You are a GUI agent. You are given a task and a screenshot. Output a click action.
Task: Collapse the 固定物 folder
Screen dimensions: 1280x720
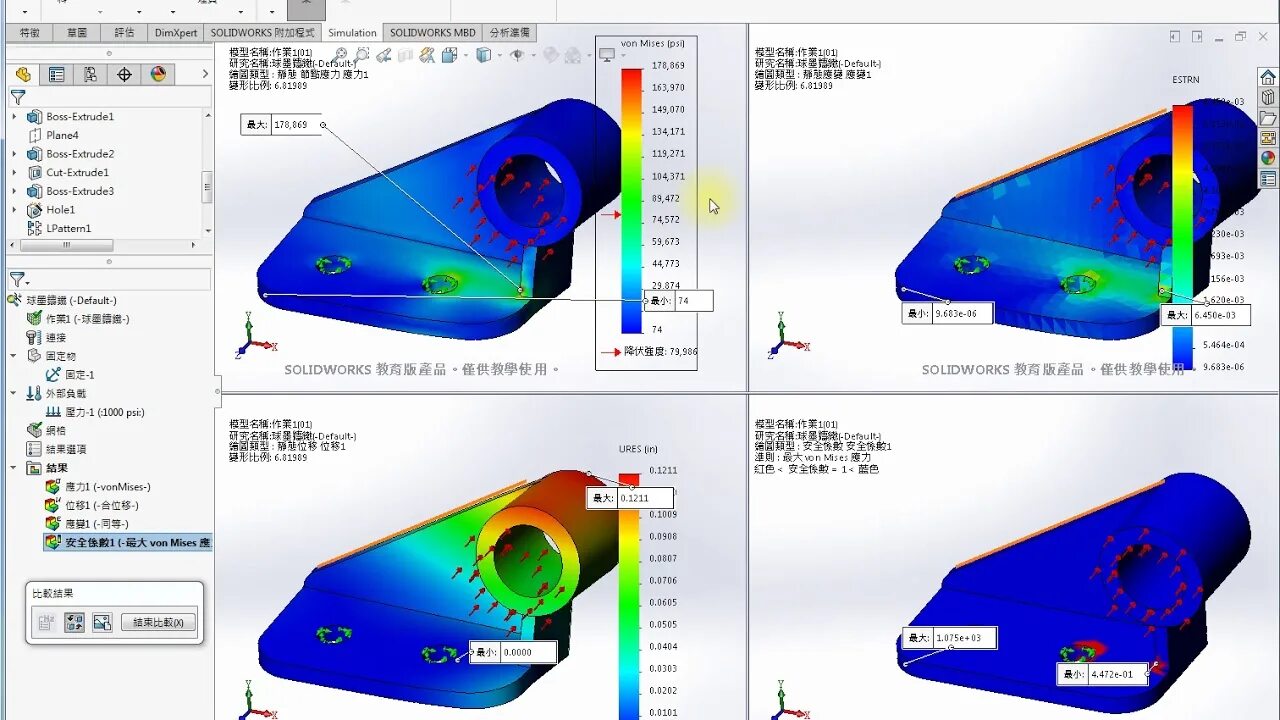coord(14,355)
